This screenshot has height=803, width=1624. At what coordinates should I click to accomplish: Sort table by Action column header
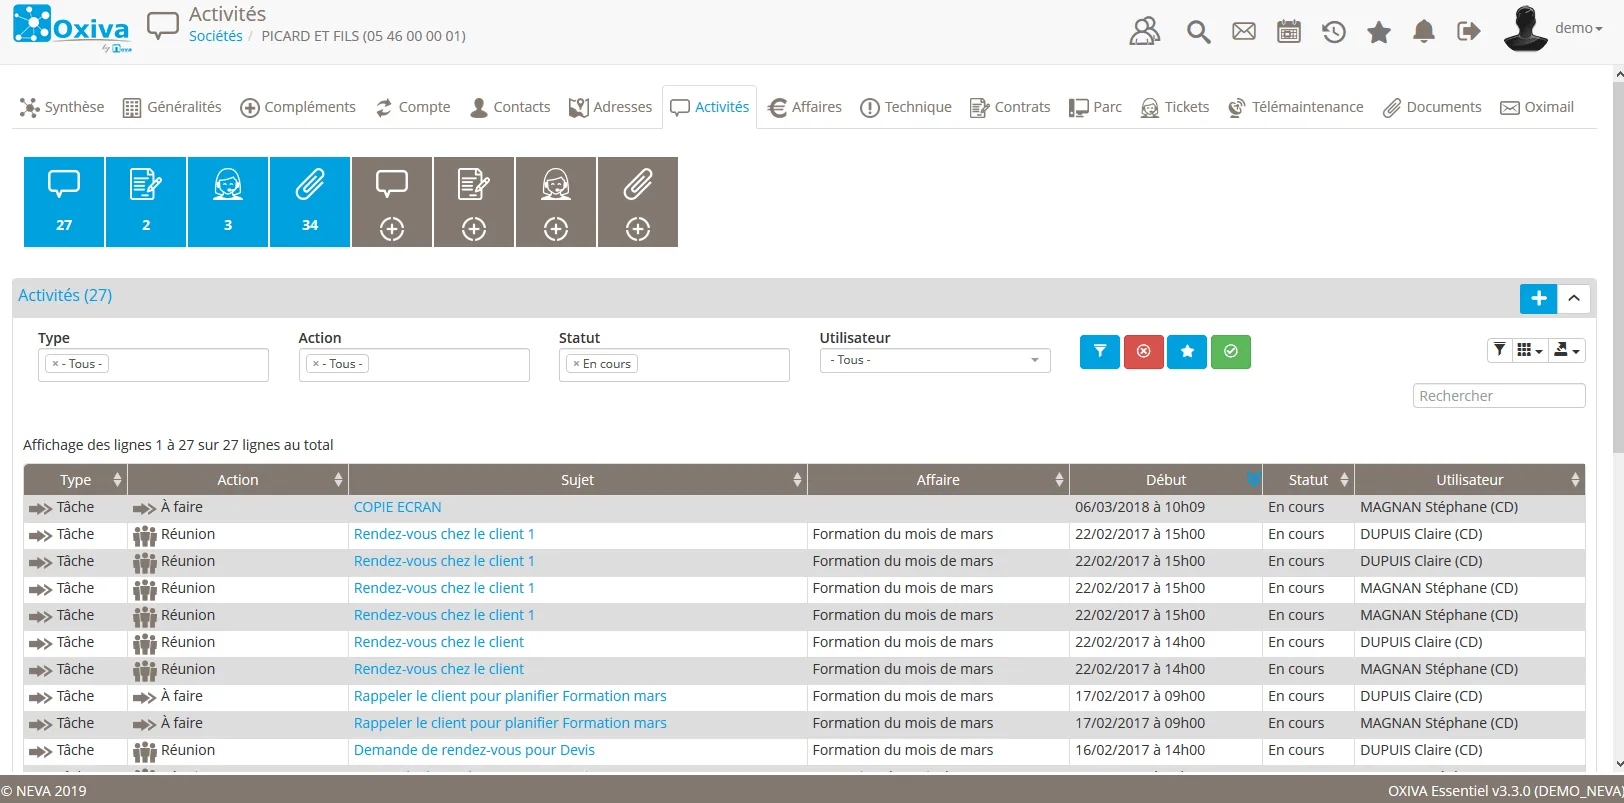click(x=238, y=480)
